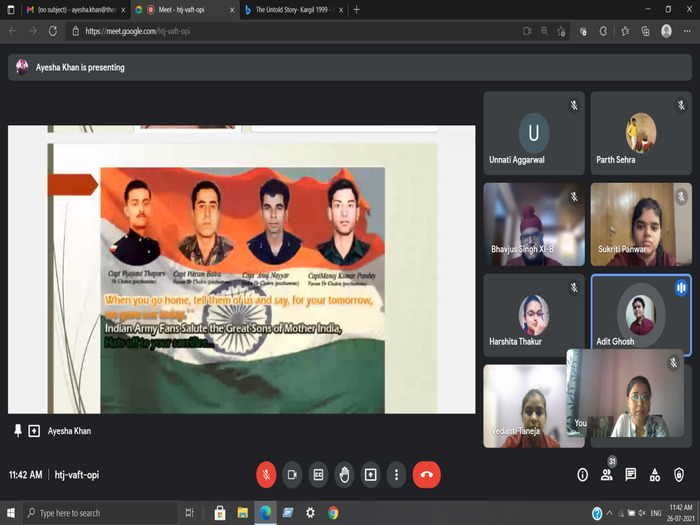
Task: Unmute the microphone in Meet controls
Action: tap(266, 475)
